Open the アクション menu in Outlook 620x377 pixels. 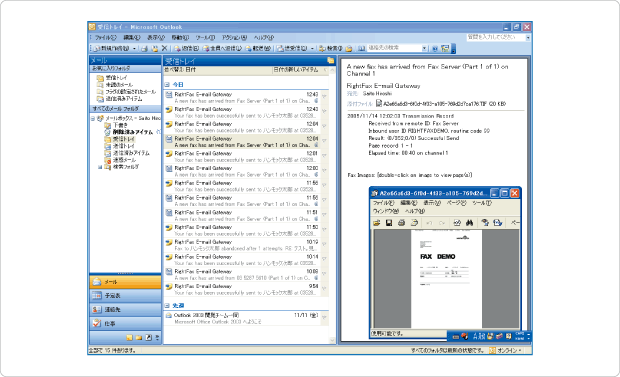coord(234,38)
